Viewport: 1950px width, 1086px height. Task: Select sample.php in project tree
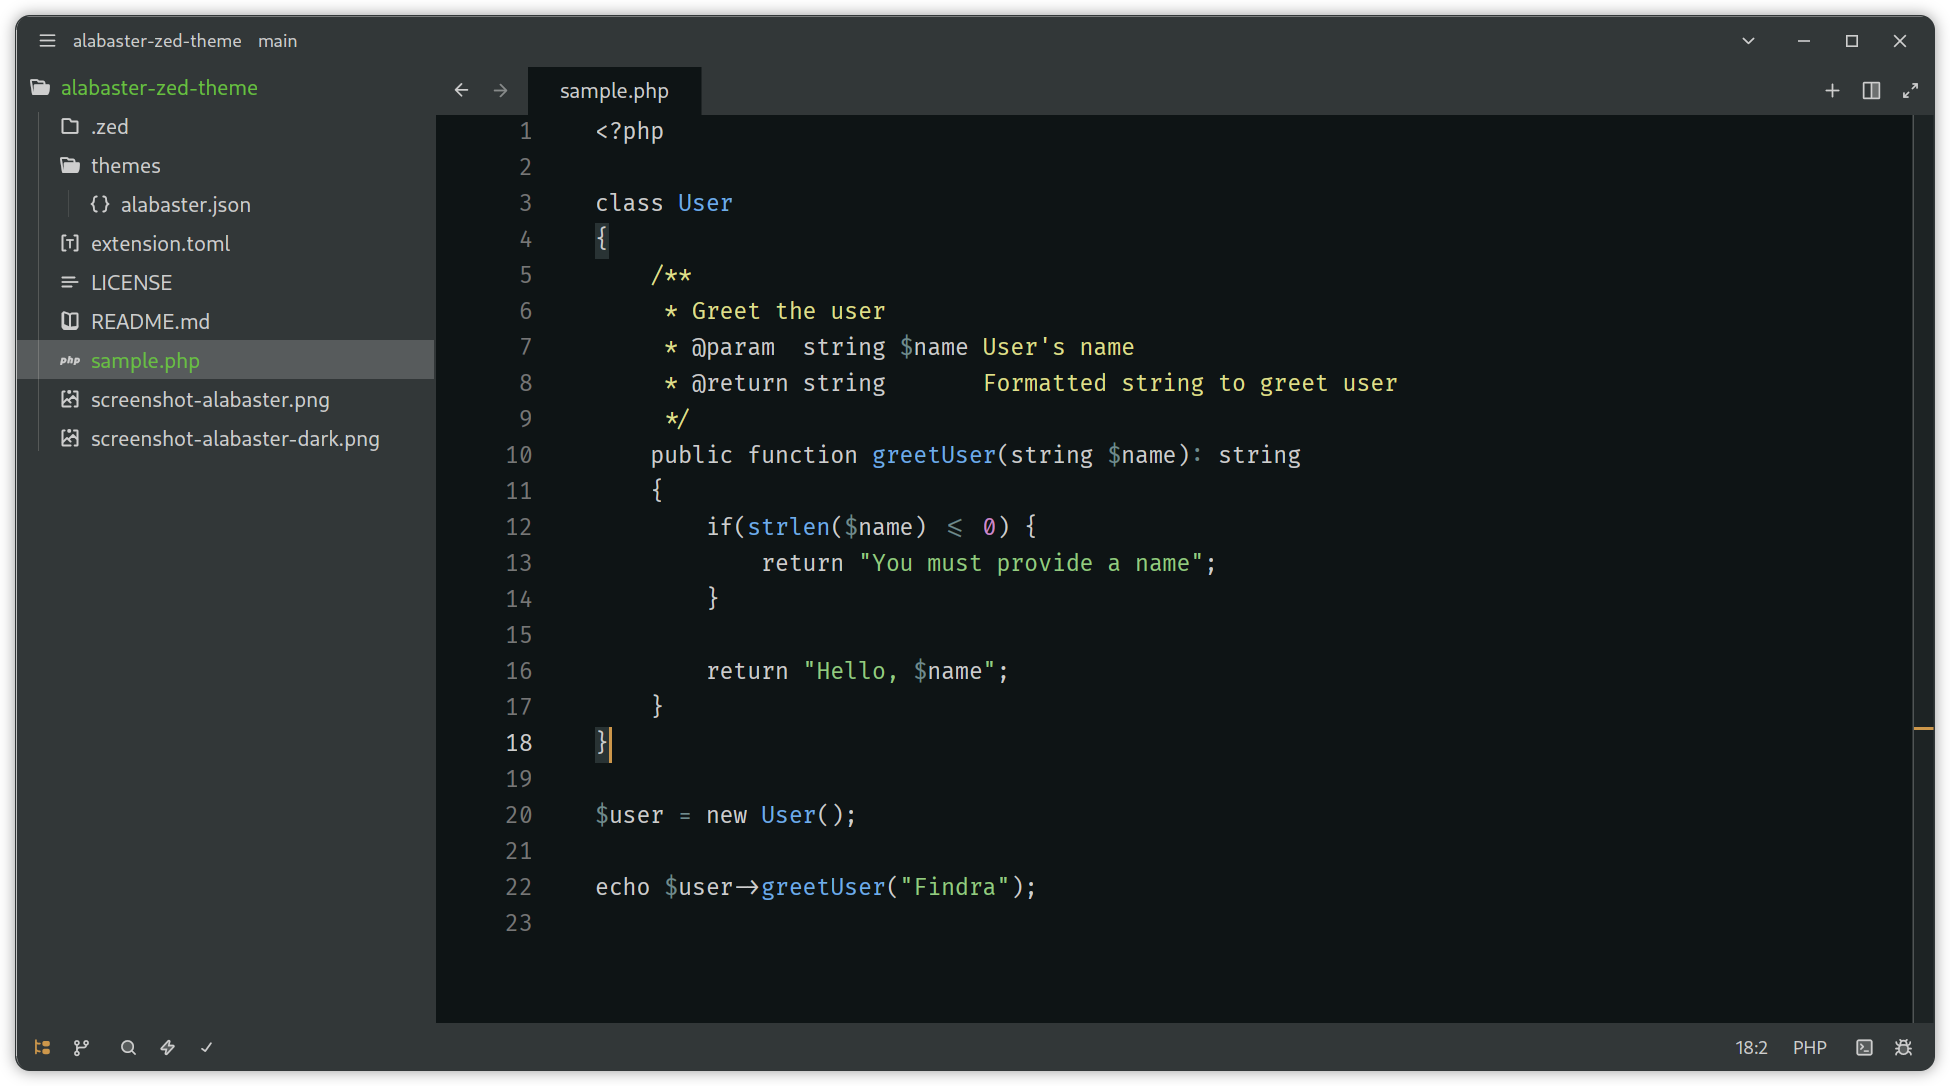(225, 361)
